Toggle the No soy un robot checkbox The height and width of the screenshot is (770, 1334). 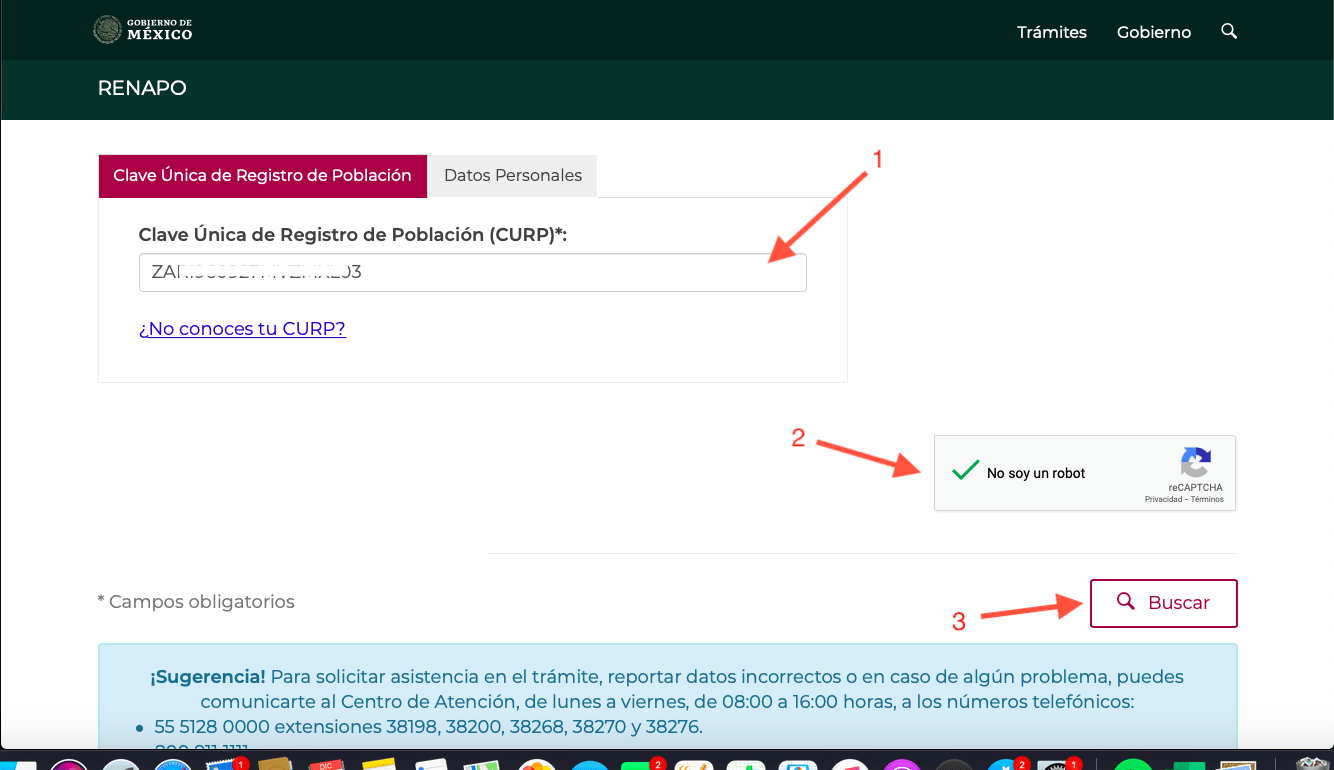[965, 472]
